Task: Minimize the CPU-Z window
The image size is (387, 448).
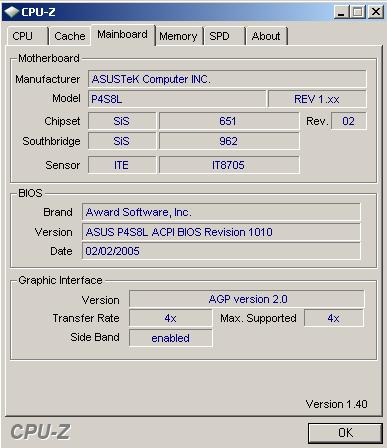Action: tap(341, 12)
